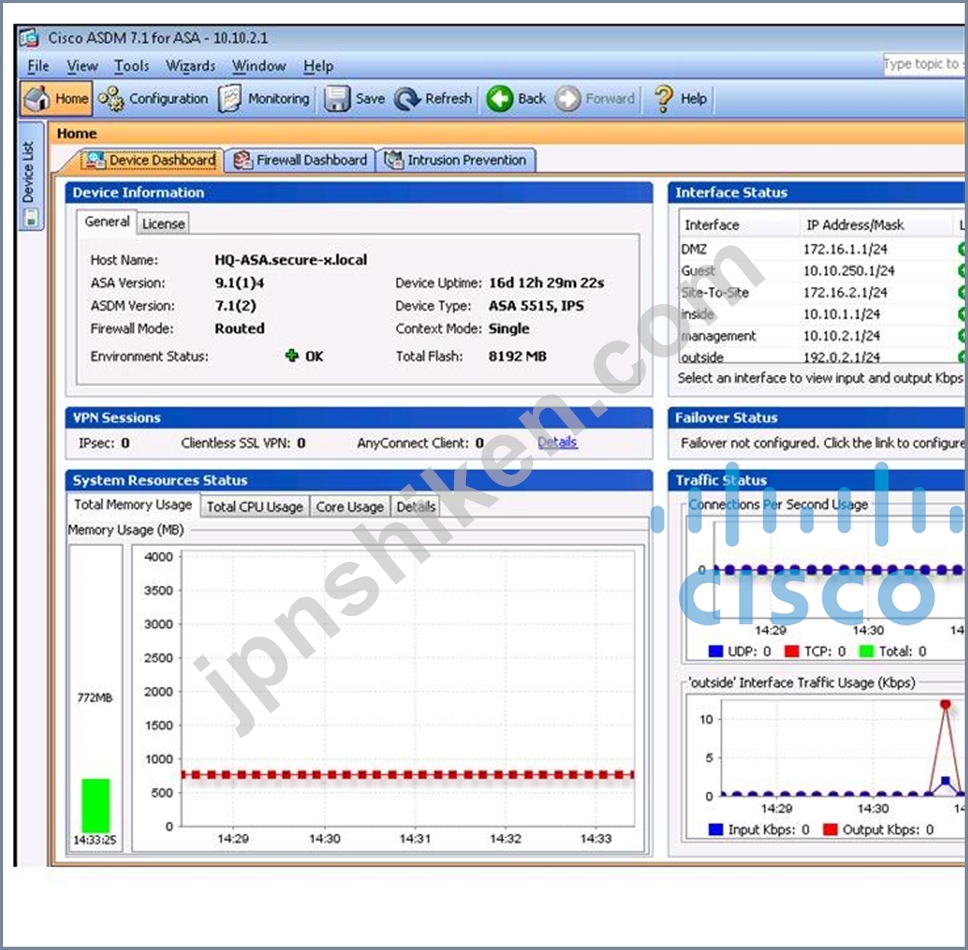This screenshot has height=950, width=968.
Task: Click the blue Input Kbps legend swatch
Action: point(716,829)
